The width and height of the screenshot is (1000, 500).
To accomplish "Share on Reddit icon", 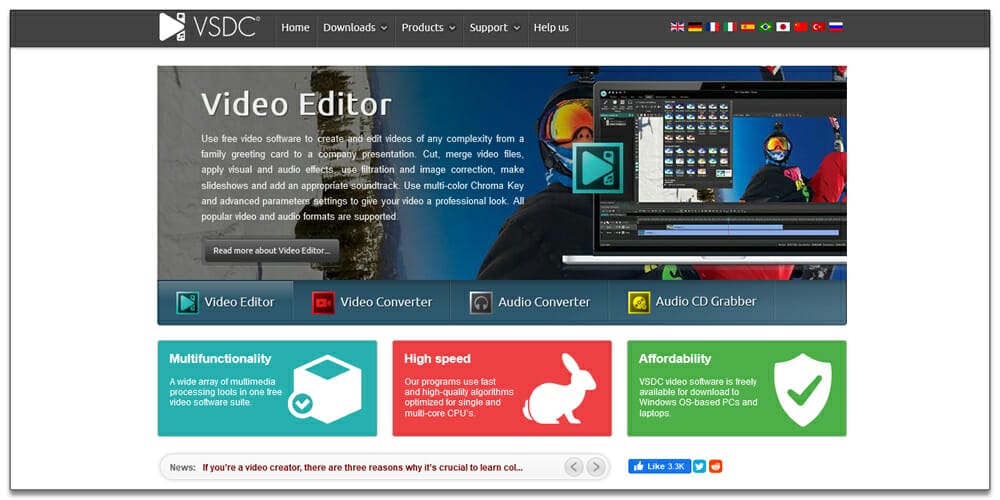I will 716,466.
